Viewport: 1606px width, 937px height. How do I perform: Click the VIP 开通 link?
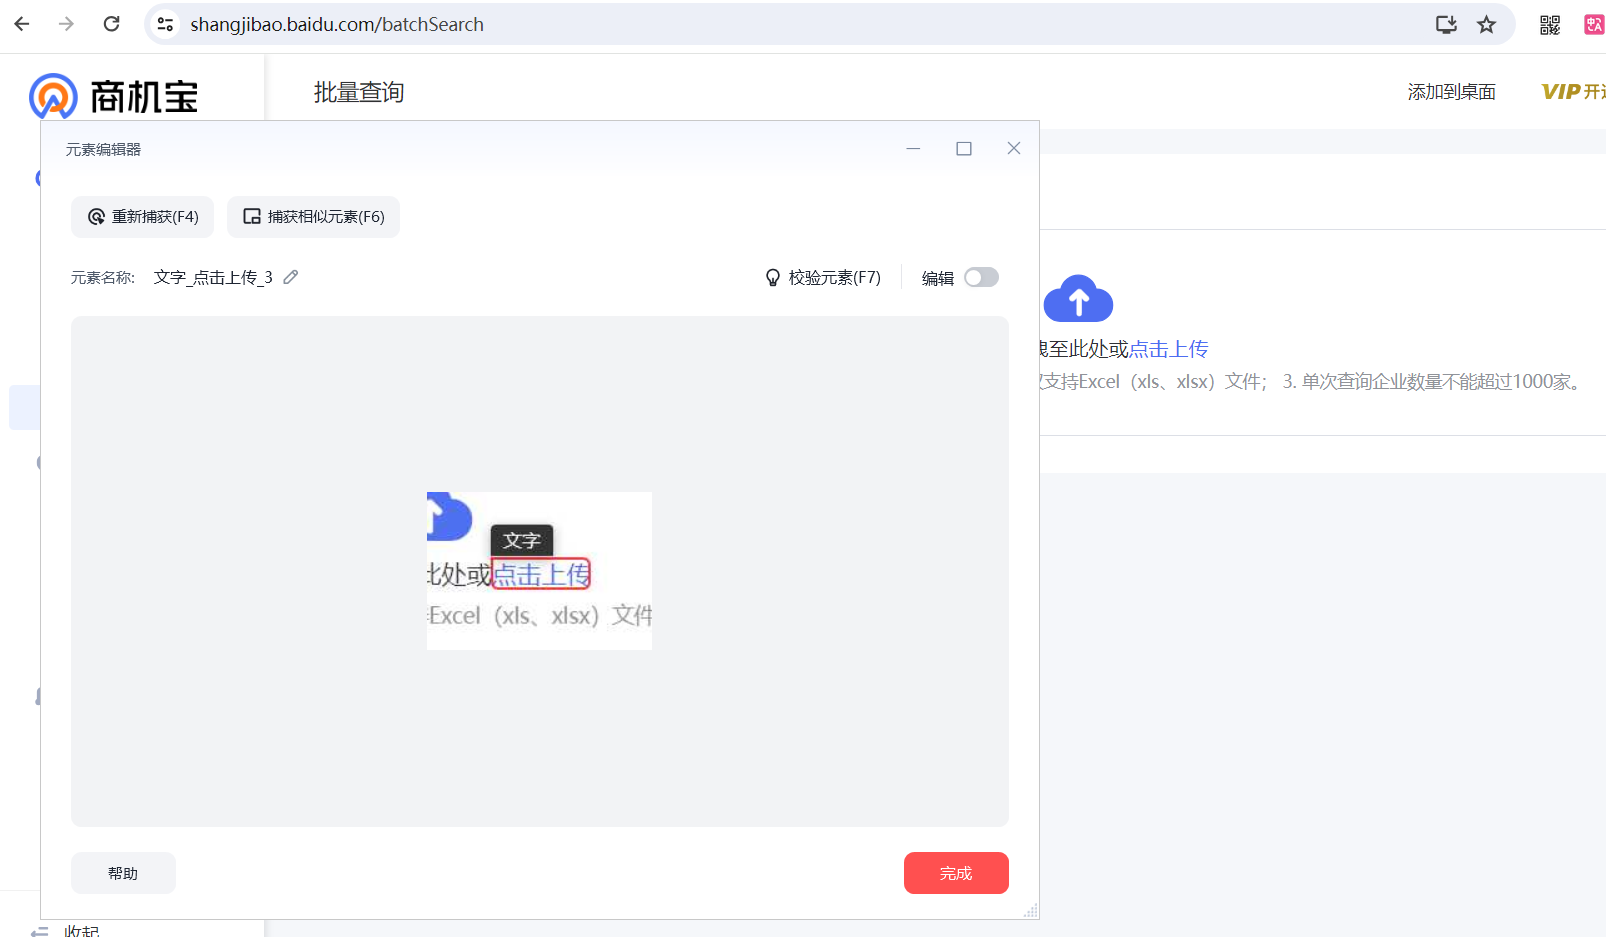1573,92
